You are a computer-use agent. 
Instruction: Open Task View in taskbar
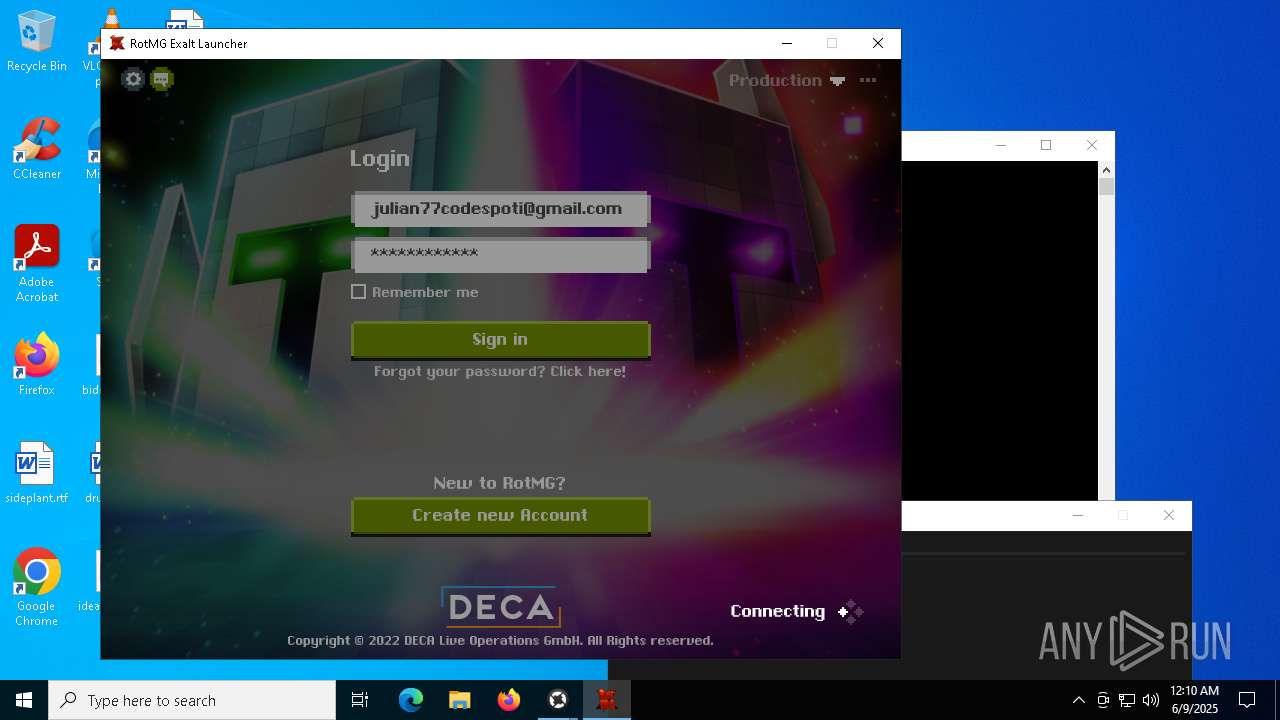point(360,700)
